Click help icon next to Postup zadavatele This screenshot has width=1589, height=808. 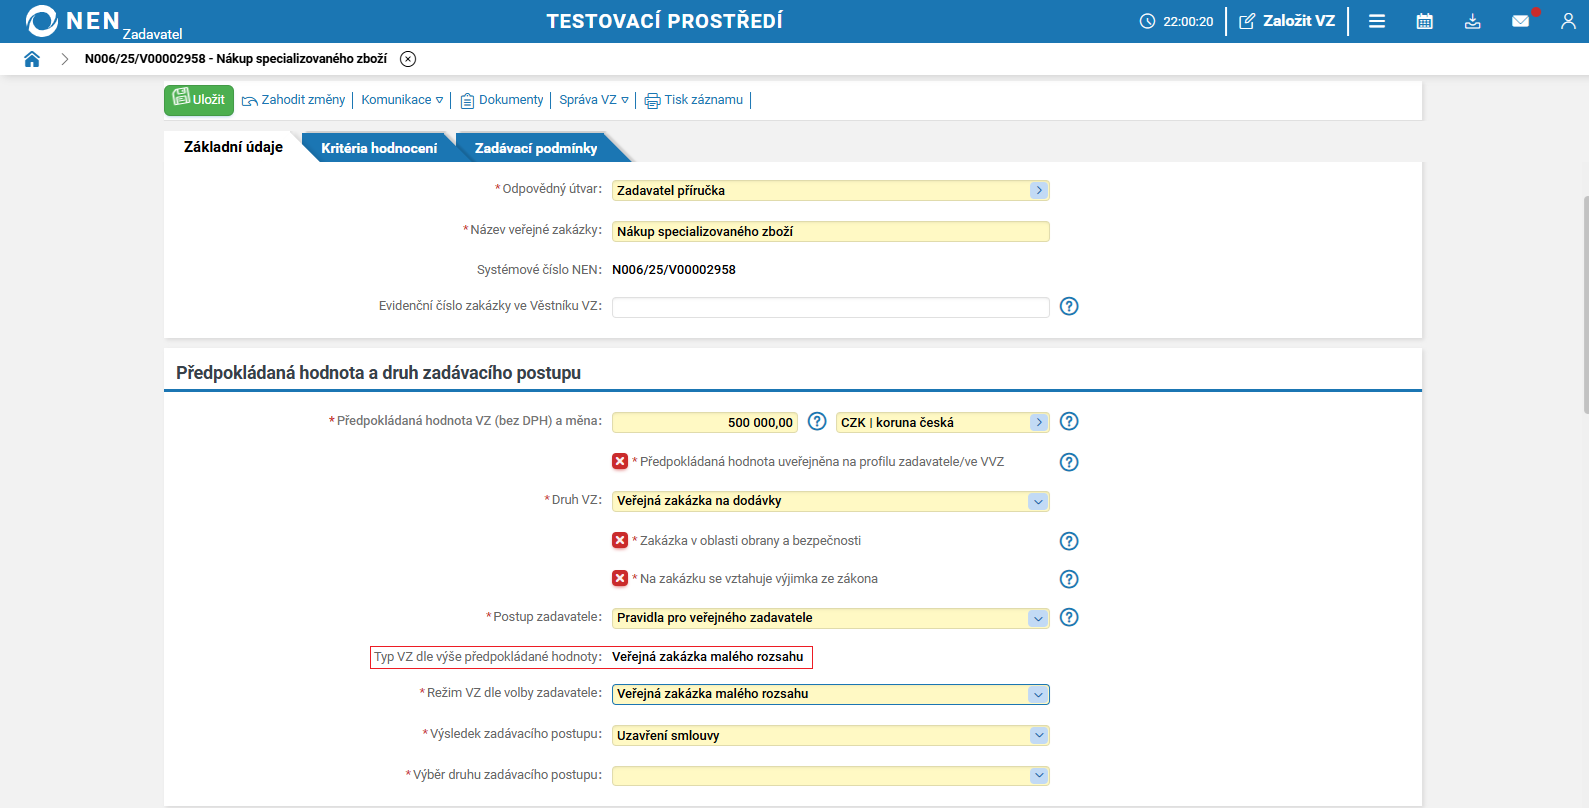pos(1069,617)
